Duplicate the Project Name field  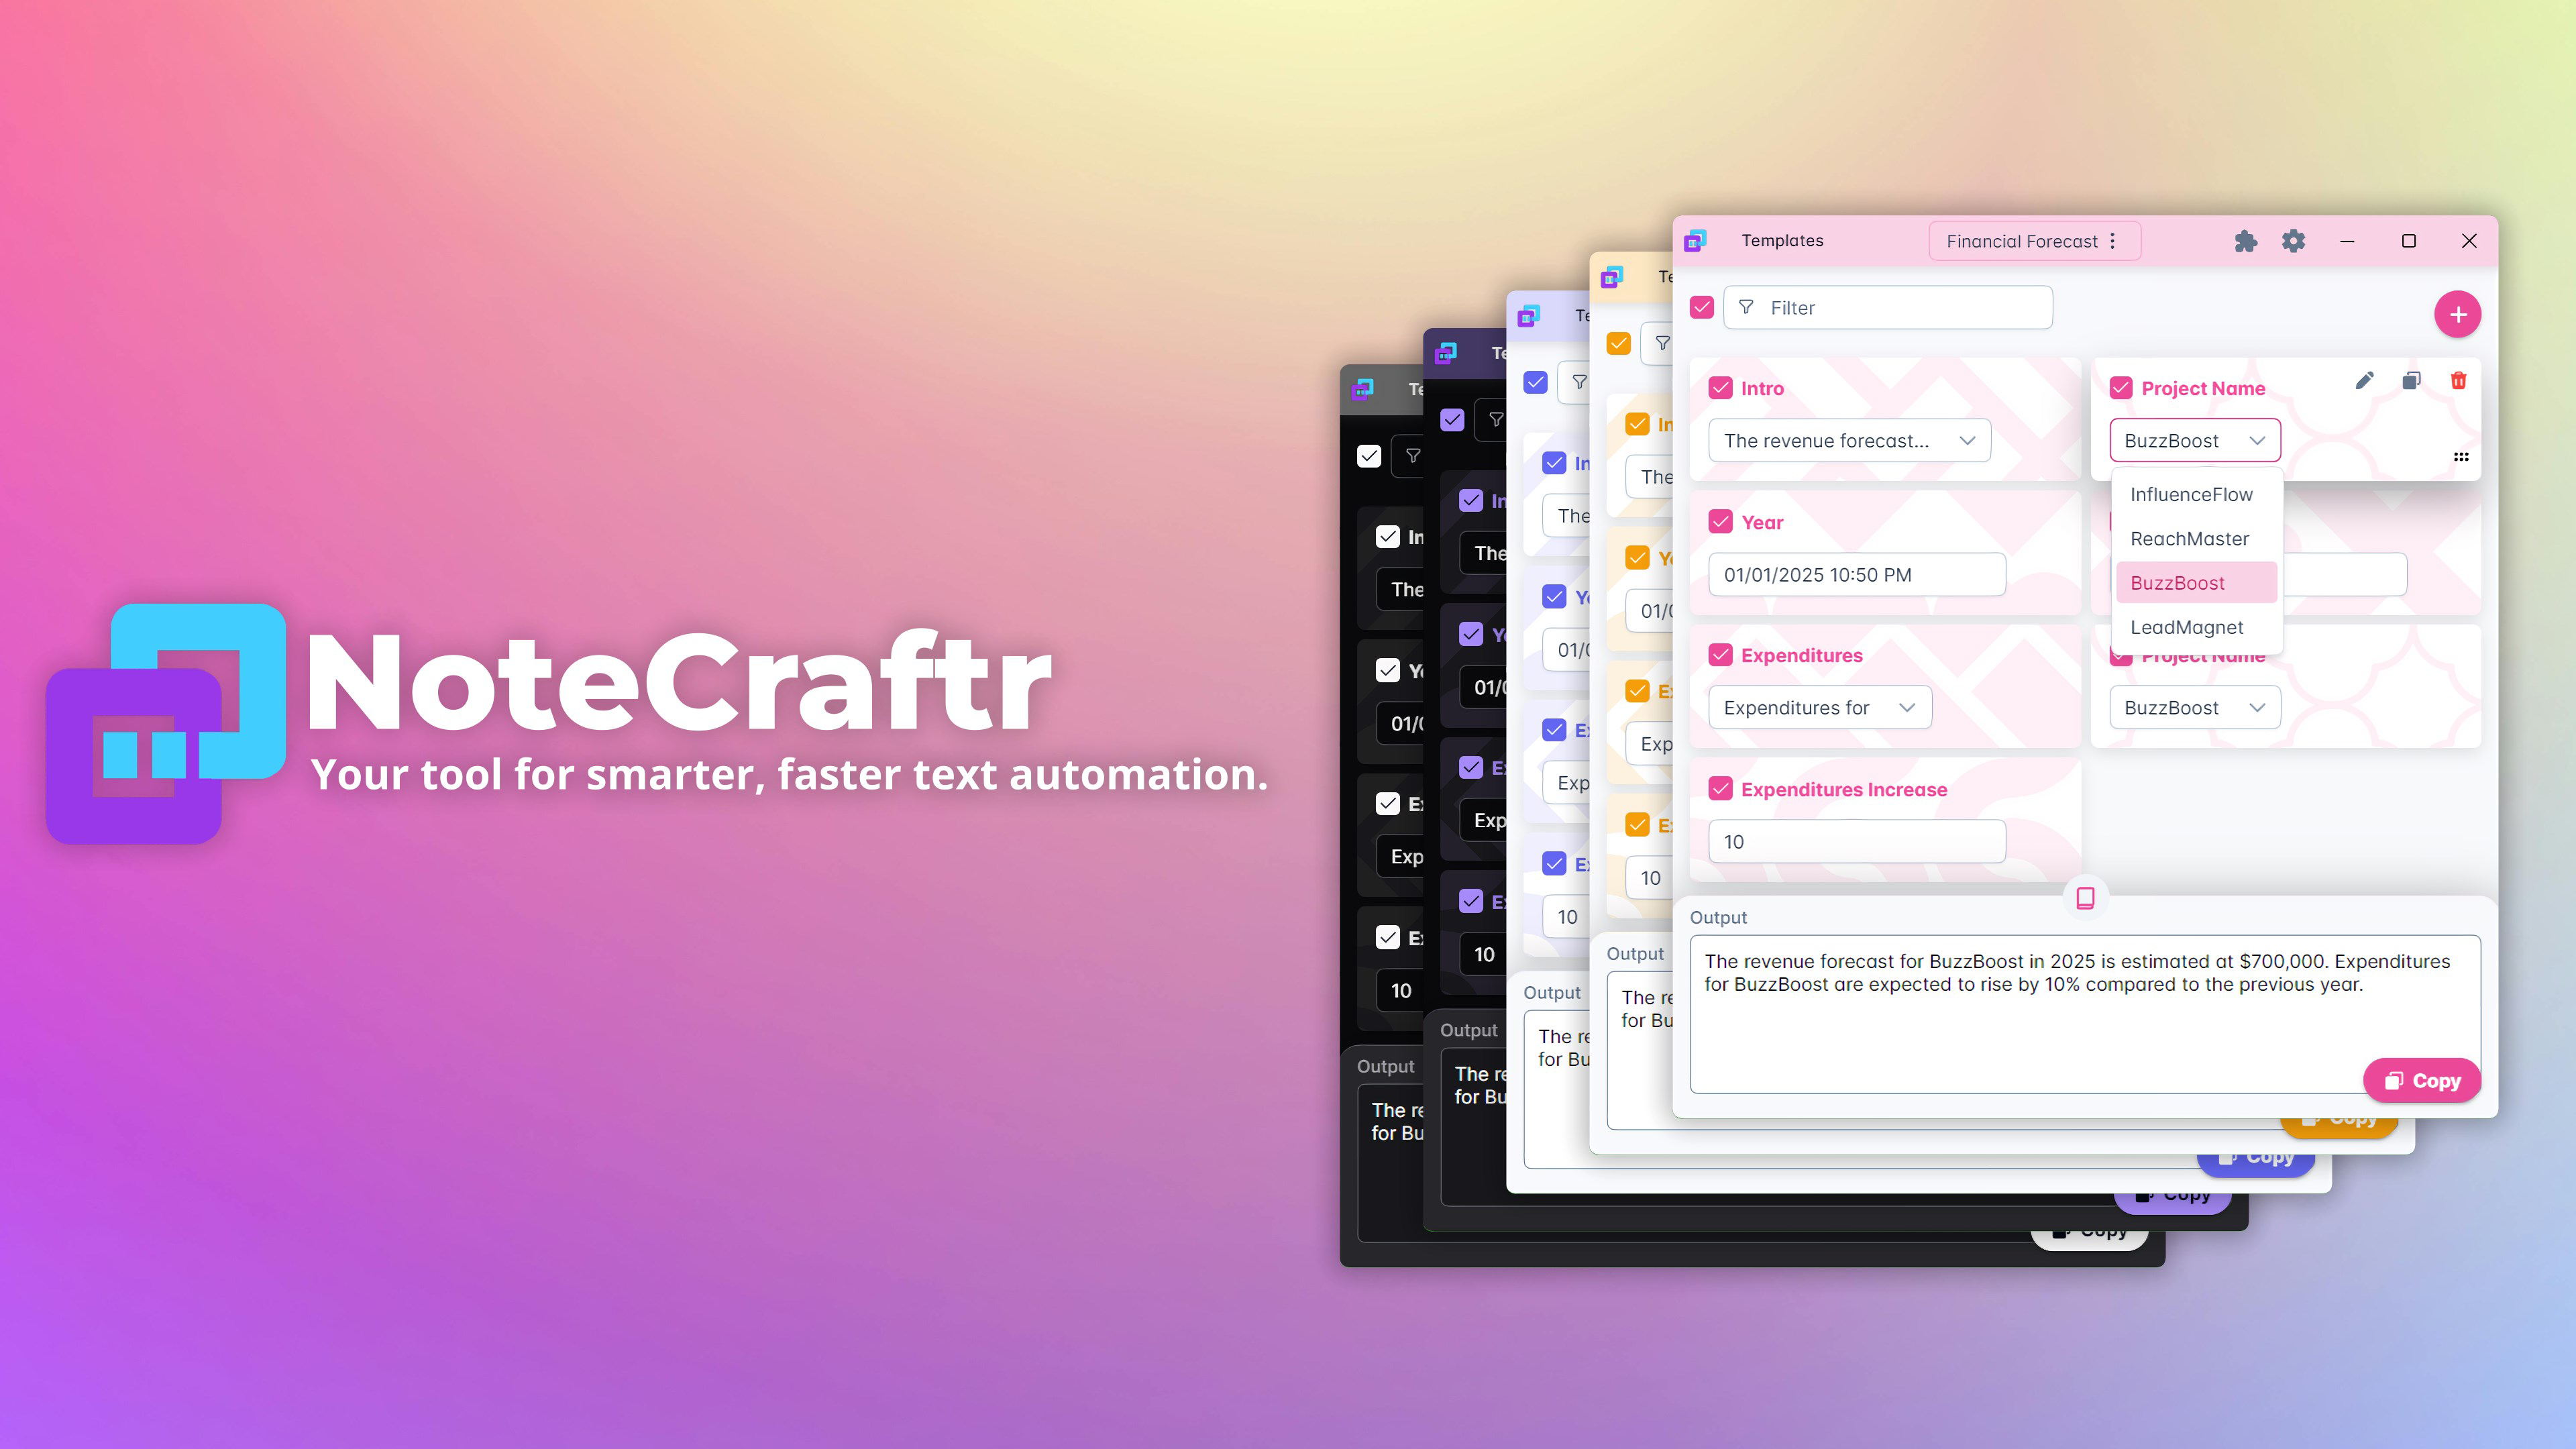(2411, 380)
